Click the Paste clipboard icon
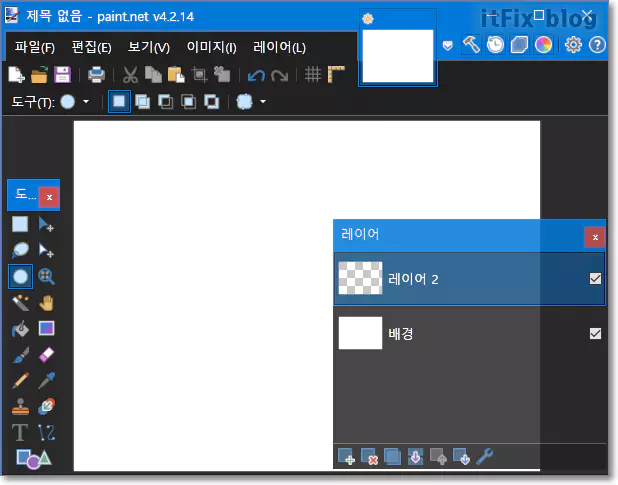The width and height of the screenshot is (618, 485). coord(176,74)
